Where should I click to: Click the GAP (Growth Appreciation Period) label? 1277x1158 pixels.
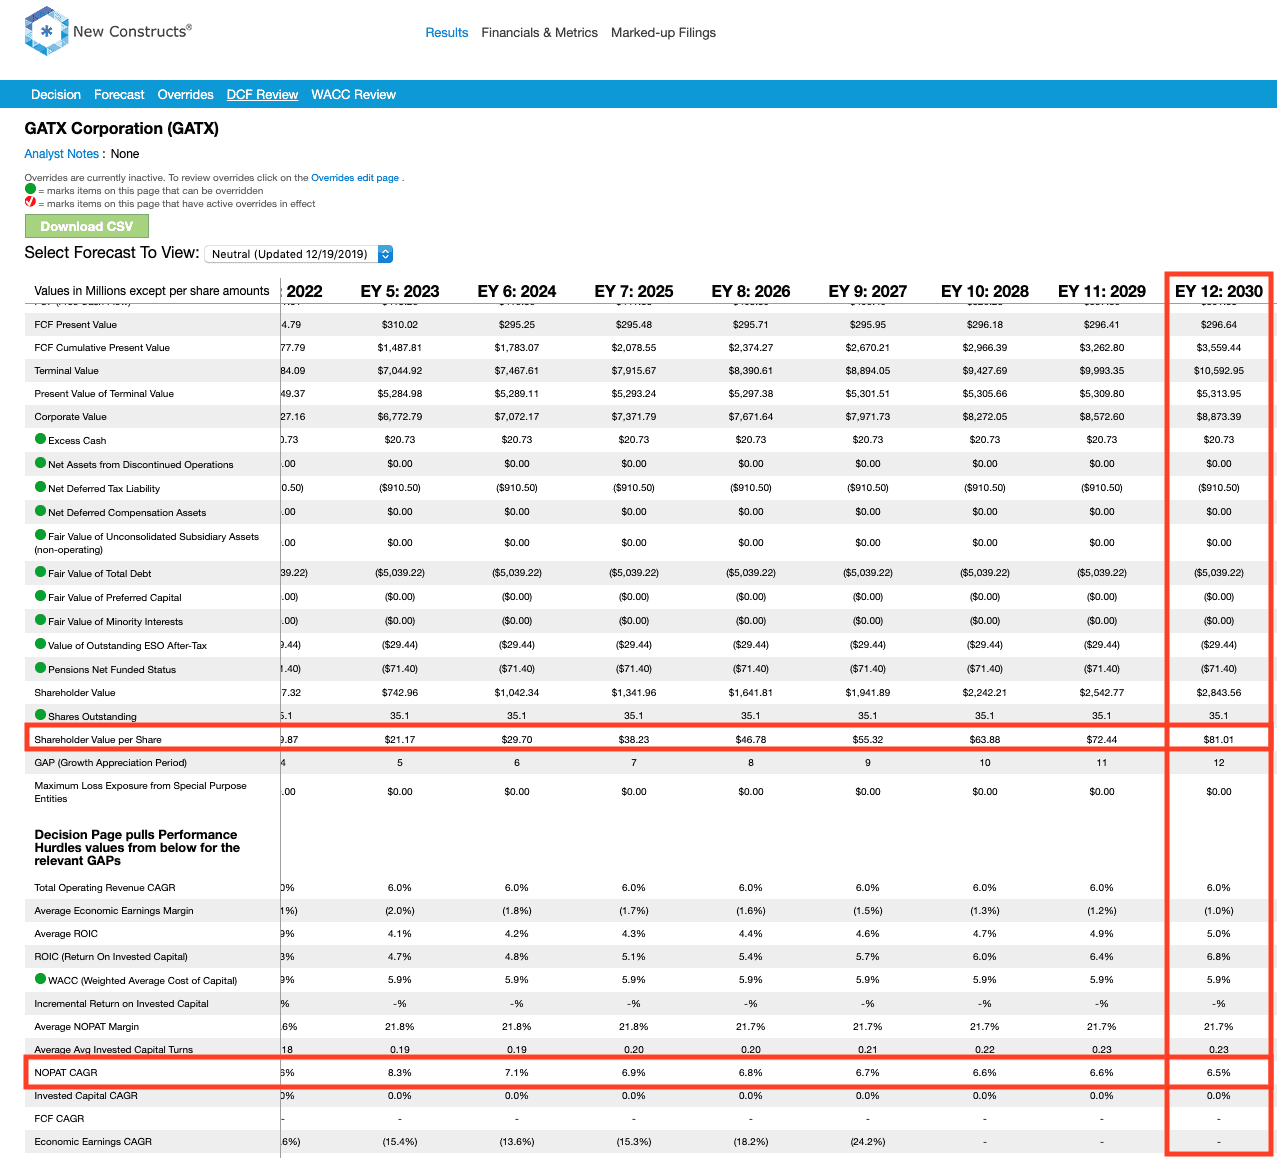(x=111, y=763)
